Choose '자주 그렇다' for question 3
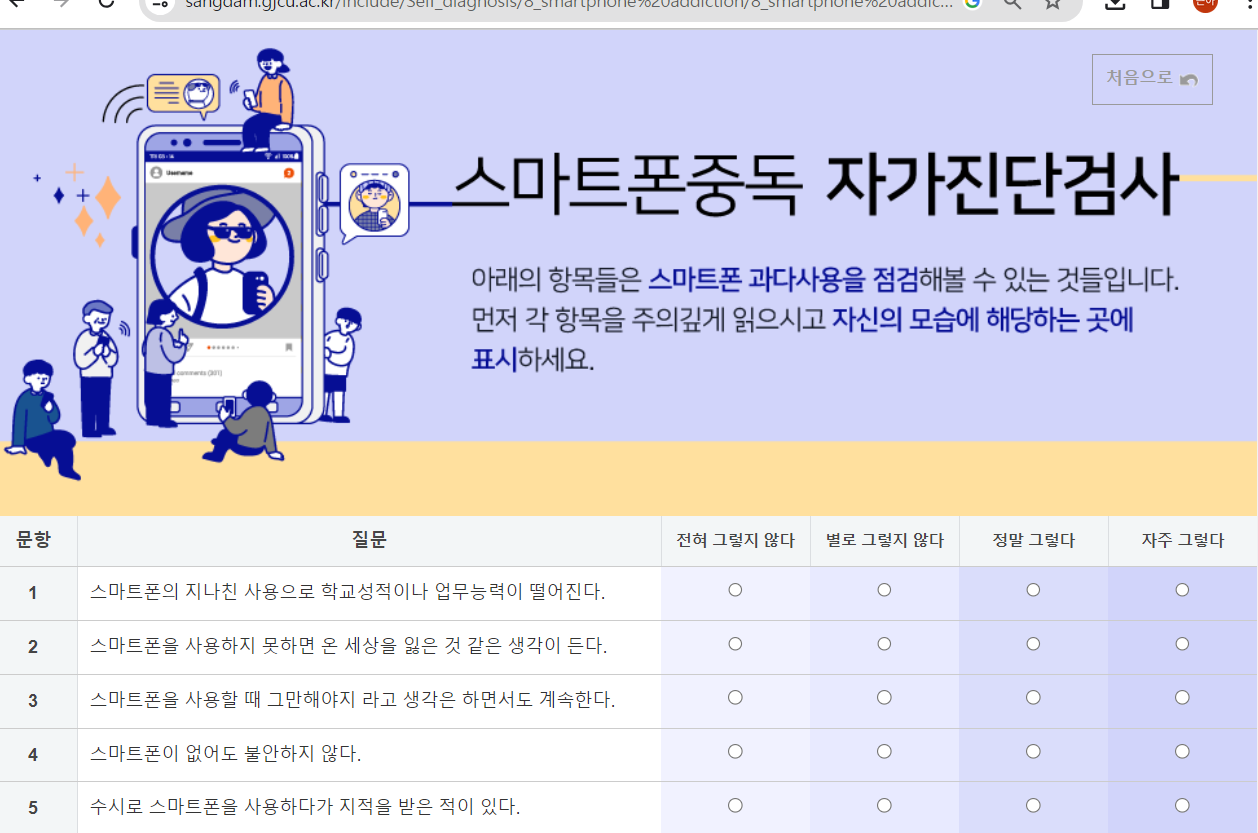Viewport: 1258px width, 833px height. (1182, 697)
